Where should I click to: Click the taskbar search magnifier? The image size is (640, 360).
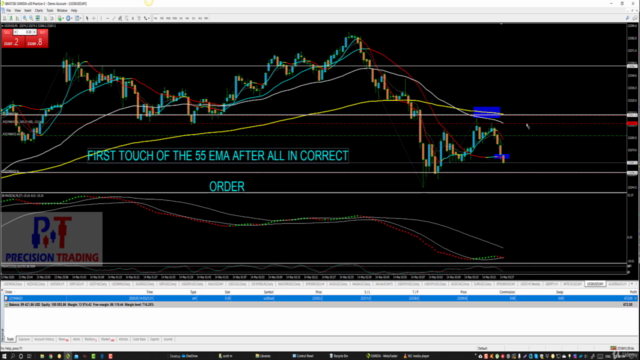click(x=13, y=356)
